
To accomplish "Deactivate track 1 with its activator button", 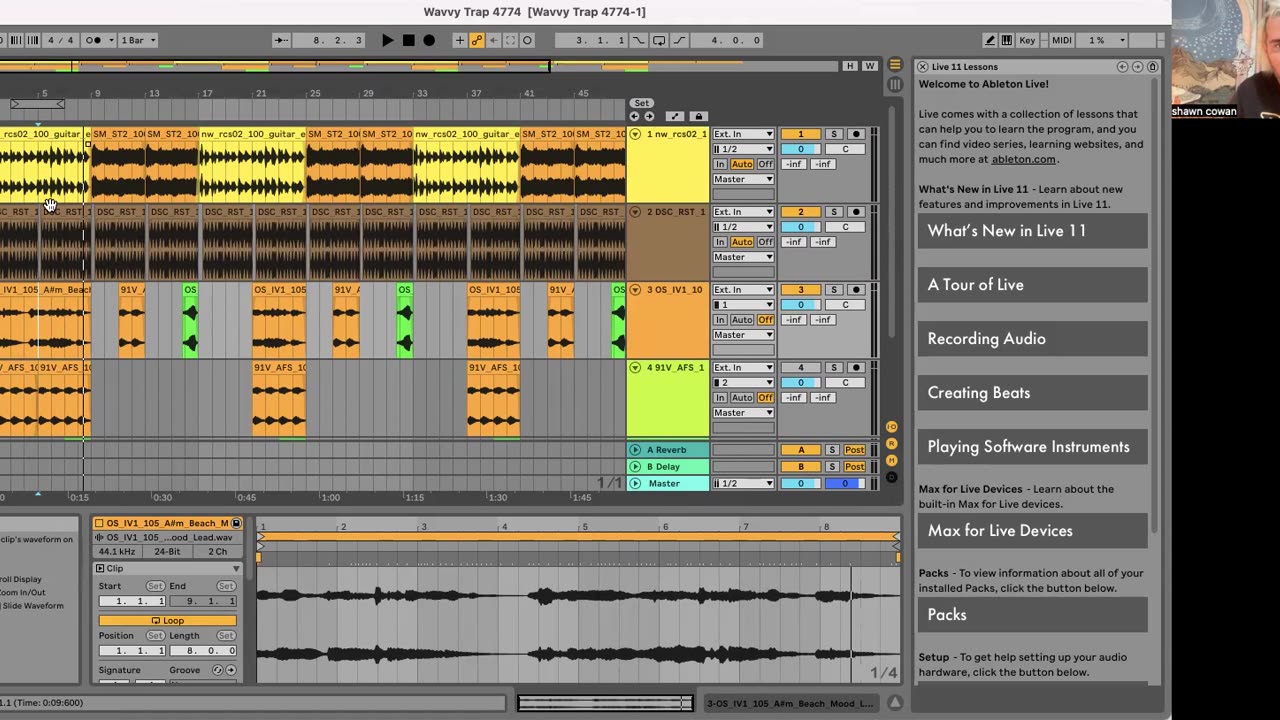I will (800, 134).
